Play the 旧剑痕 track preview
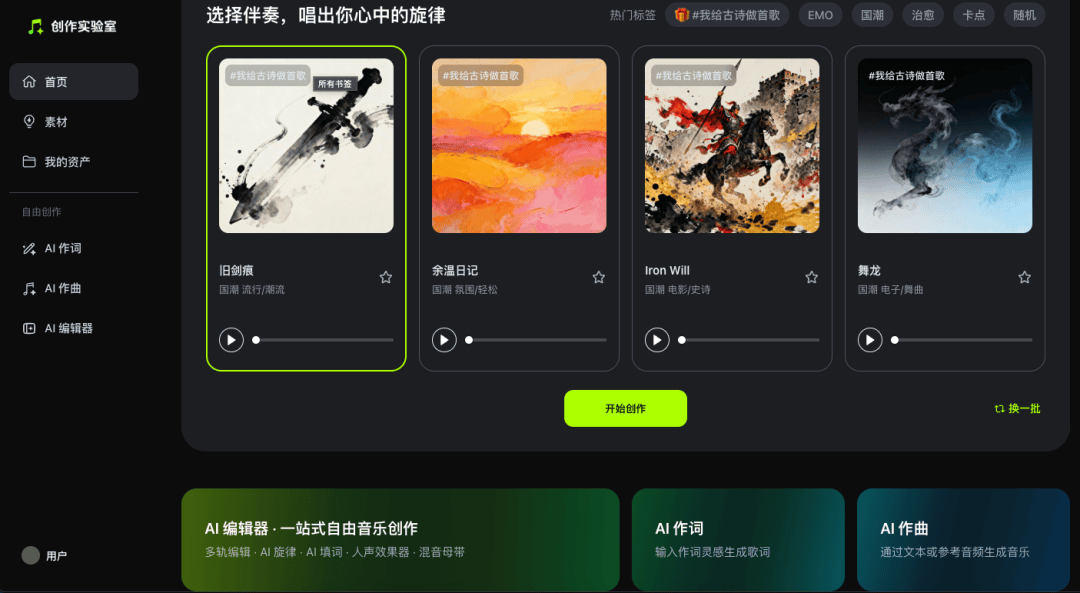 point(231,340)
